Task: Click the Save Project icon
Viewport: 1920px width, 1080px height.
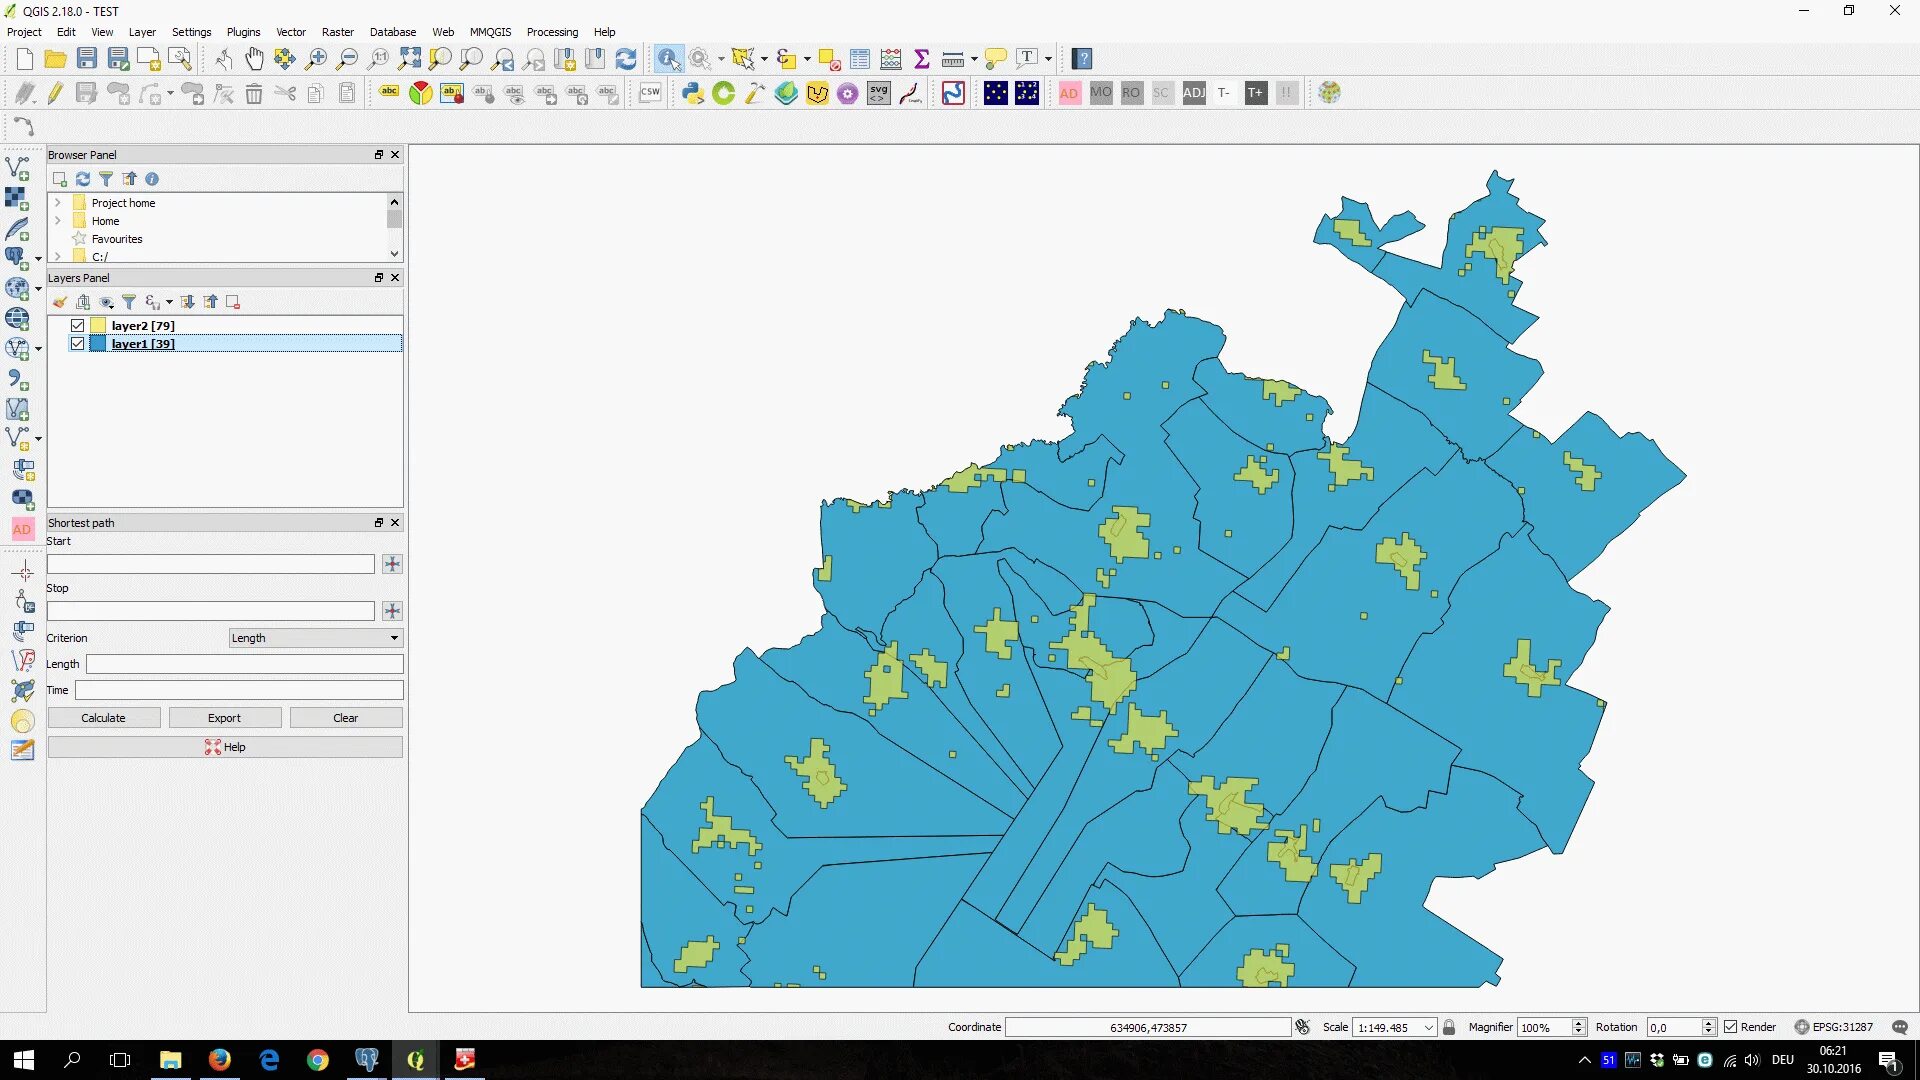Action: tap(87, 59)
